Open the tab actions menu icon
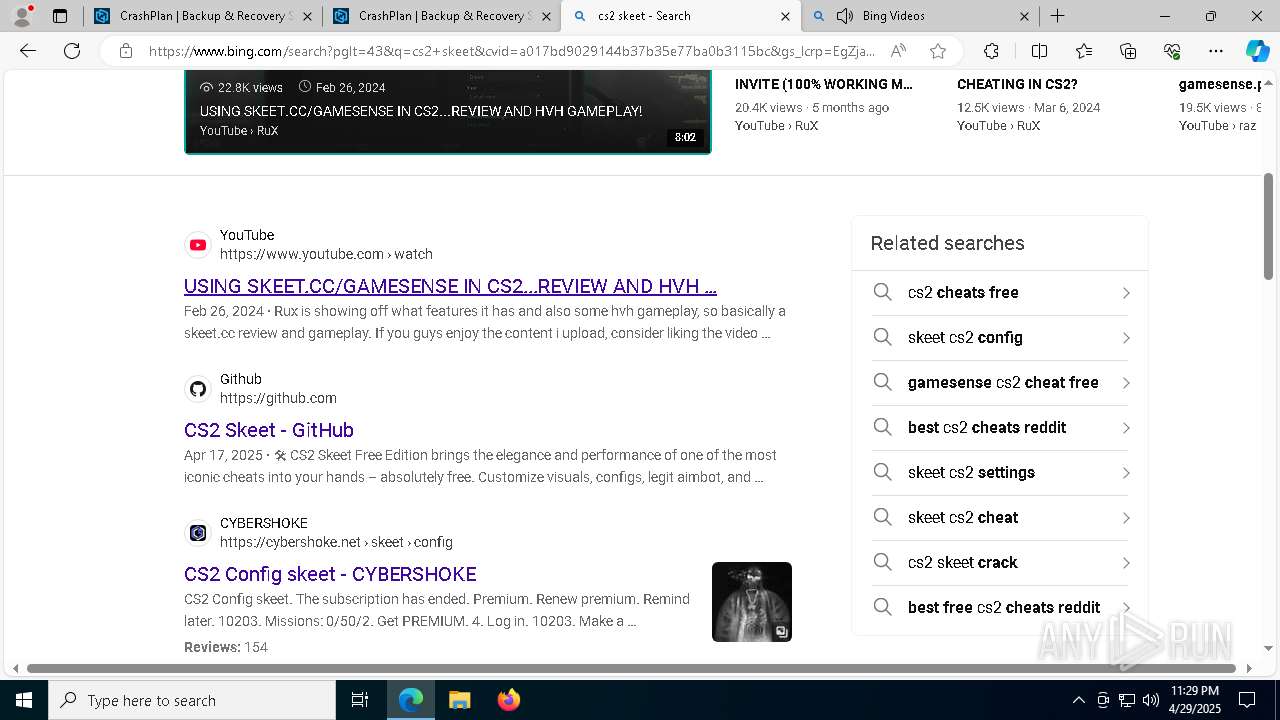Image resolution: width=1280 pixels, height=720 pixels. pyautogui.click(x=60, y=16)
